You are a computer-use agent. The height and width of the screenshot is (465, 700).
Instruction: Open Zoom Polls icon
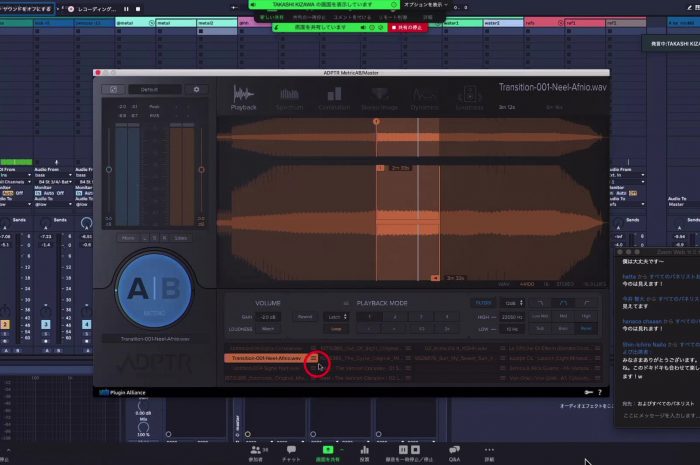pyautogui.click(x=364, y=453)
